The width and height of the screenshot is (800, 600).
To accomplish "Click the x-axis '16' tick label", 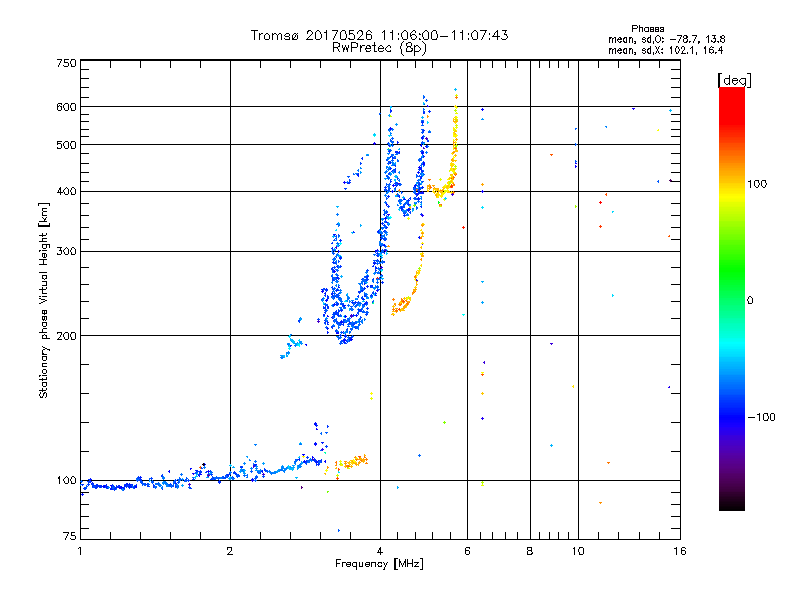I will [x=680, y=551].
